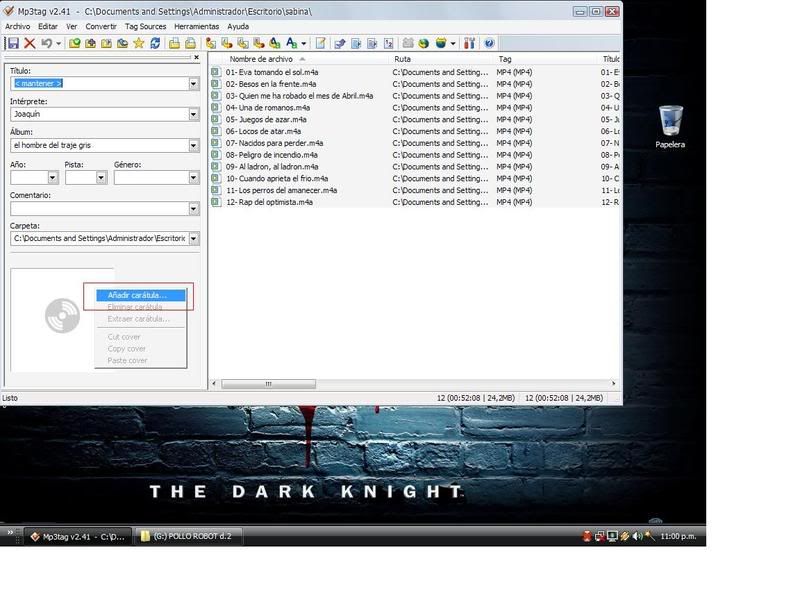Choose Añadir carátula in context menu
Screen dimensions: 800x600
click(x=140, y=295)
